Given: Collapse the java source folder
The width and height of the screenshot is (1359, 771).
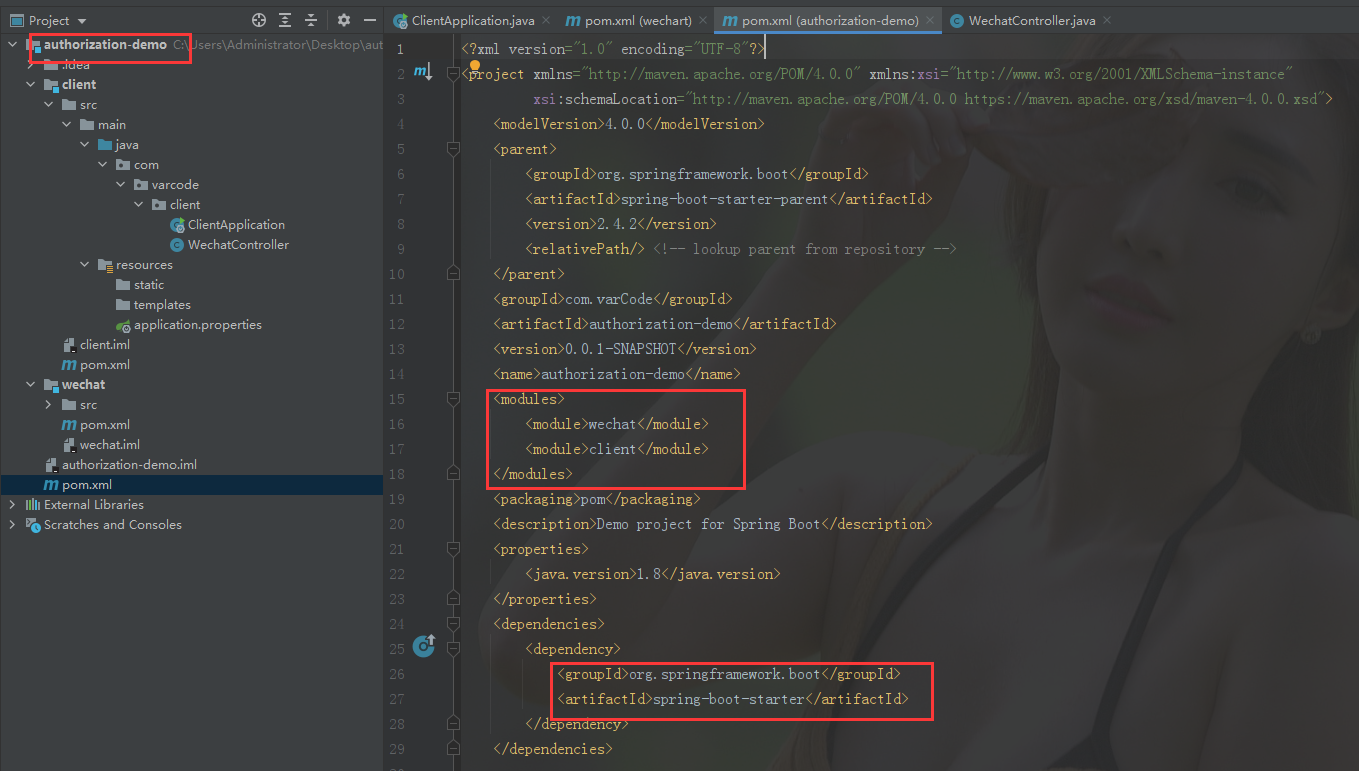Looking at the screenshot, I should 85,145.
